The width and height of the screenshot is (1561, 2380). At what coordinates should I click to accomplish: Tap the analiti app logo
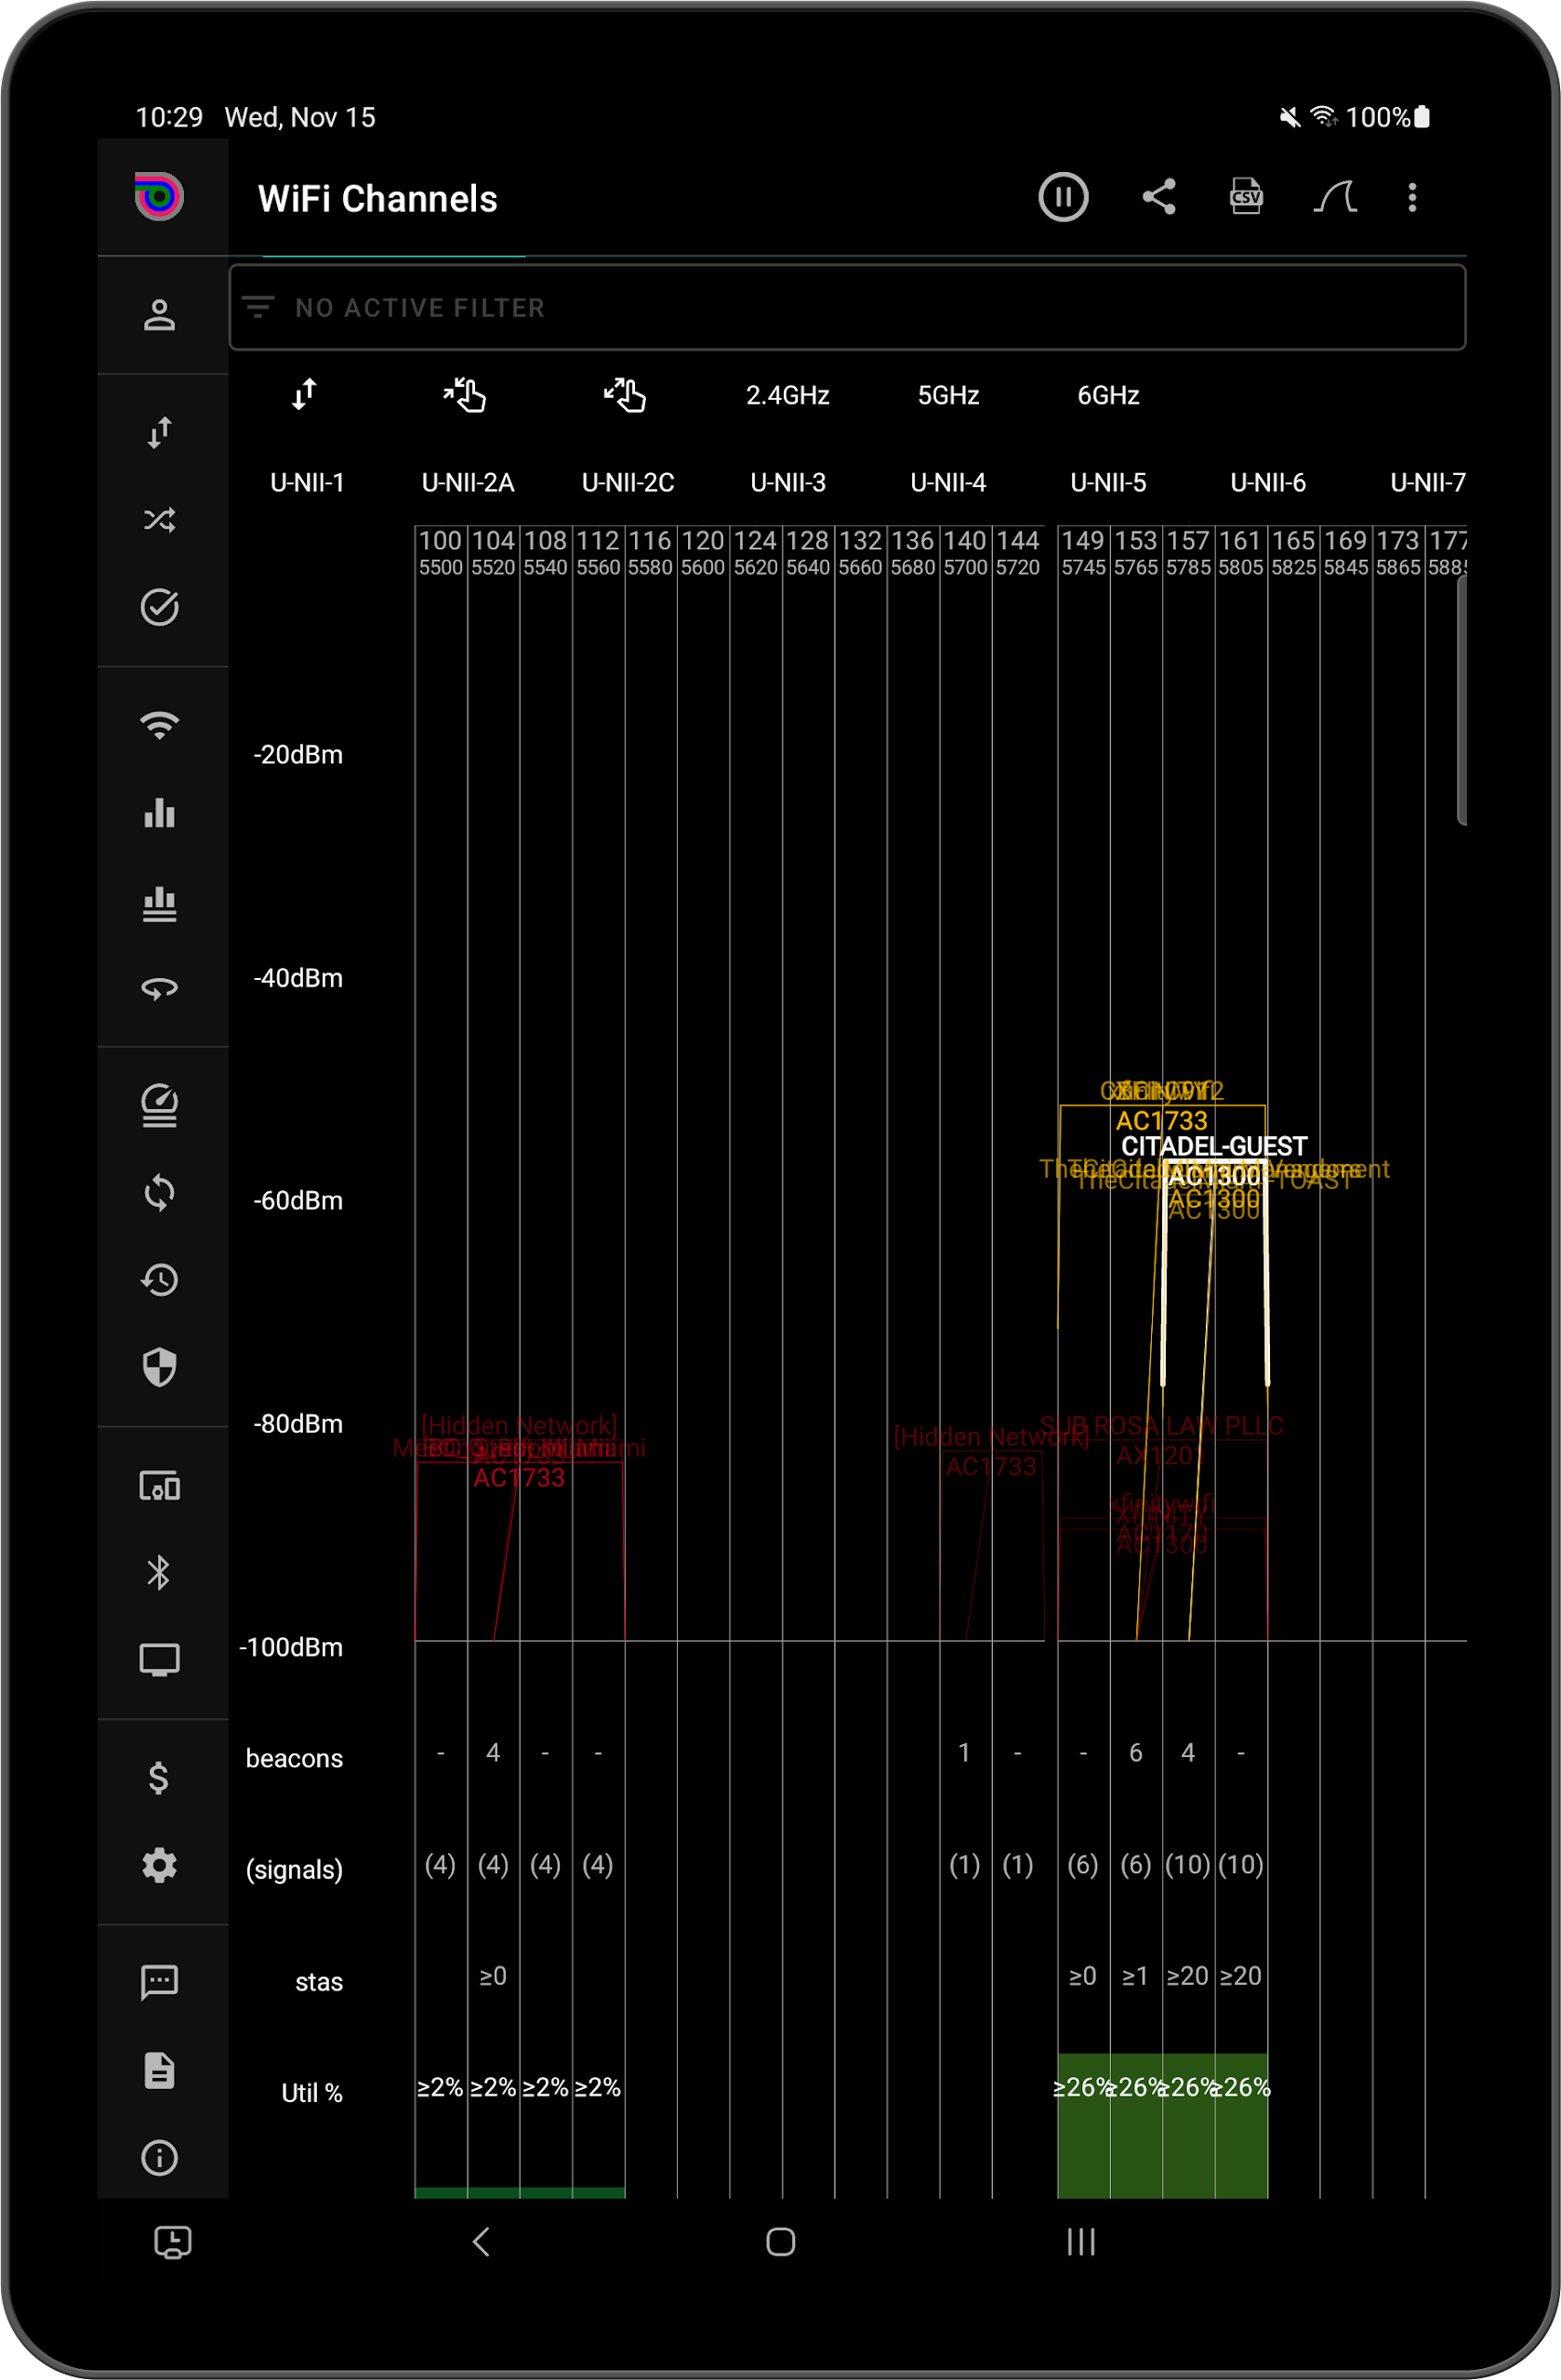pyautogui.click(x=159, y=197)
